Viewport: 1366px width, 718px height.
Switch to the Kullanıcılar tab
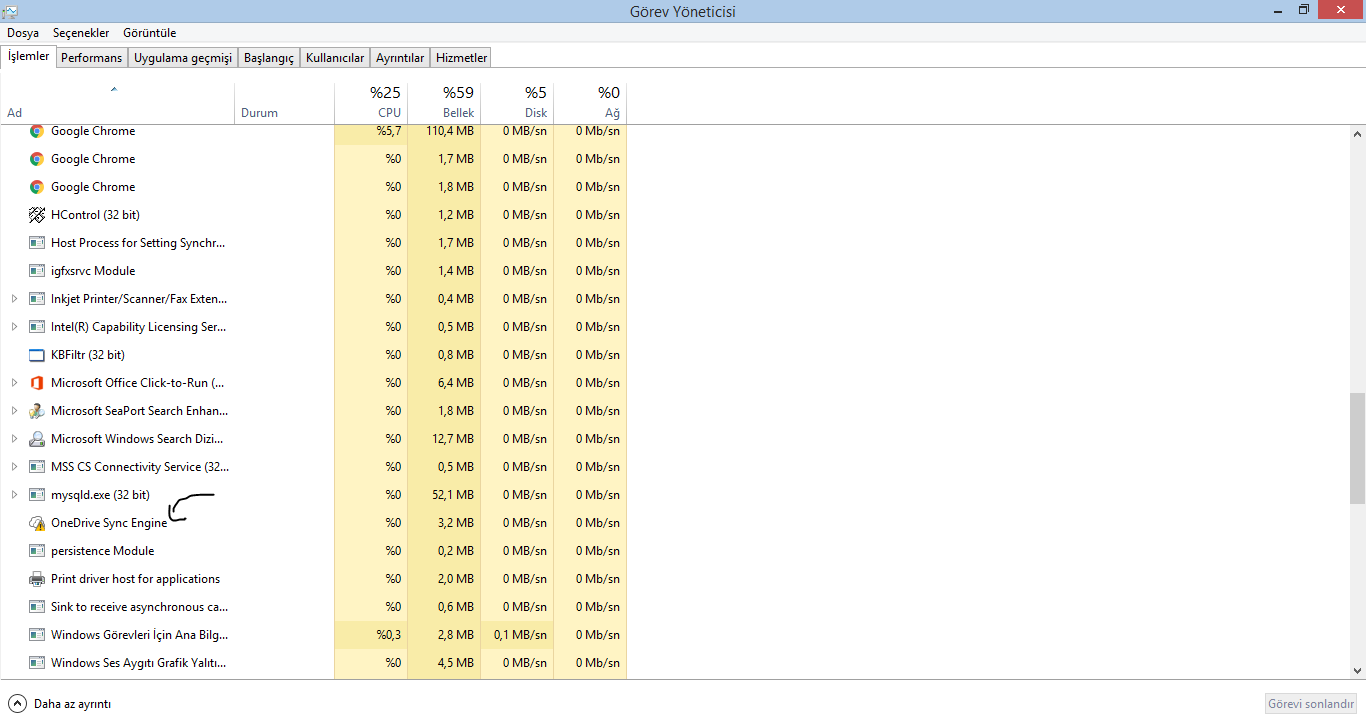335,58
